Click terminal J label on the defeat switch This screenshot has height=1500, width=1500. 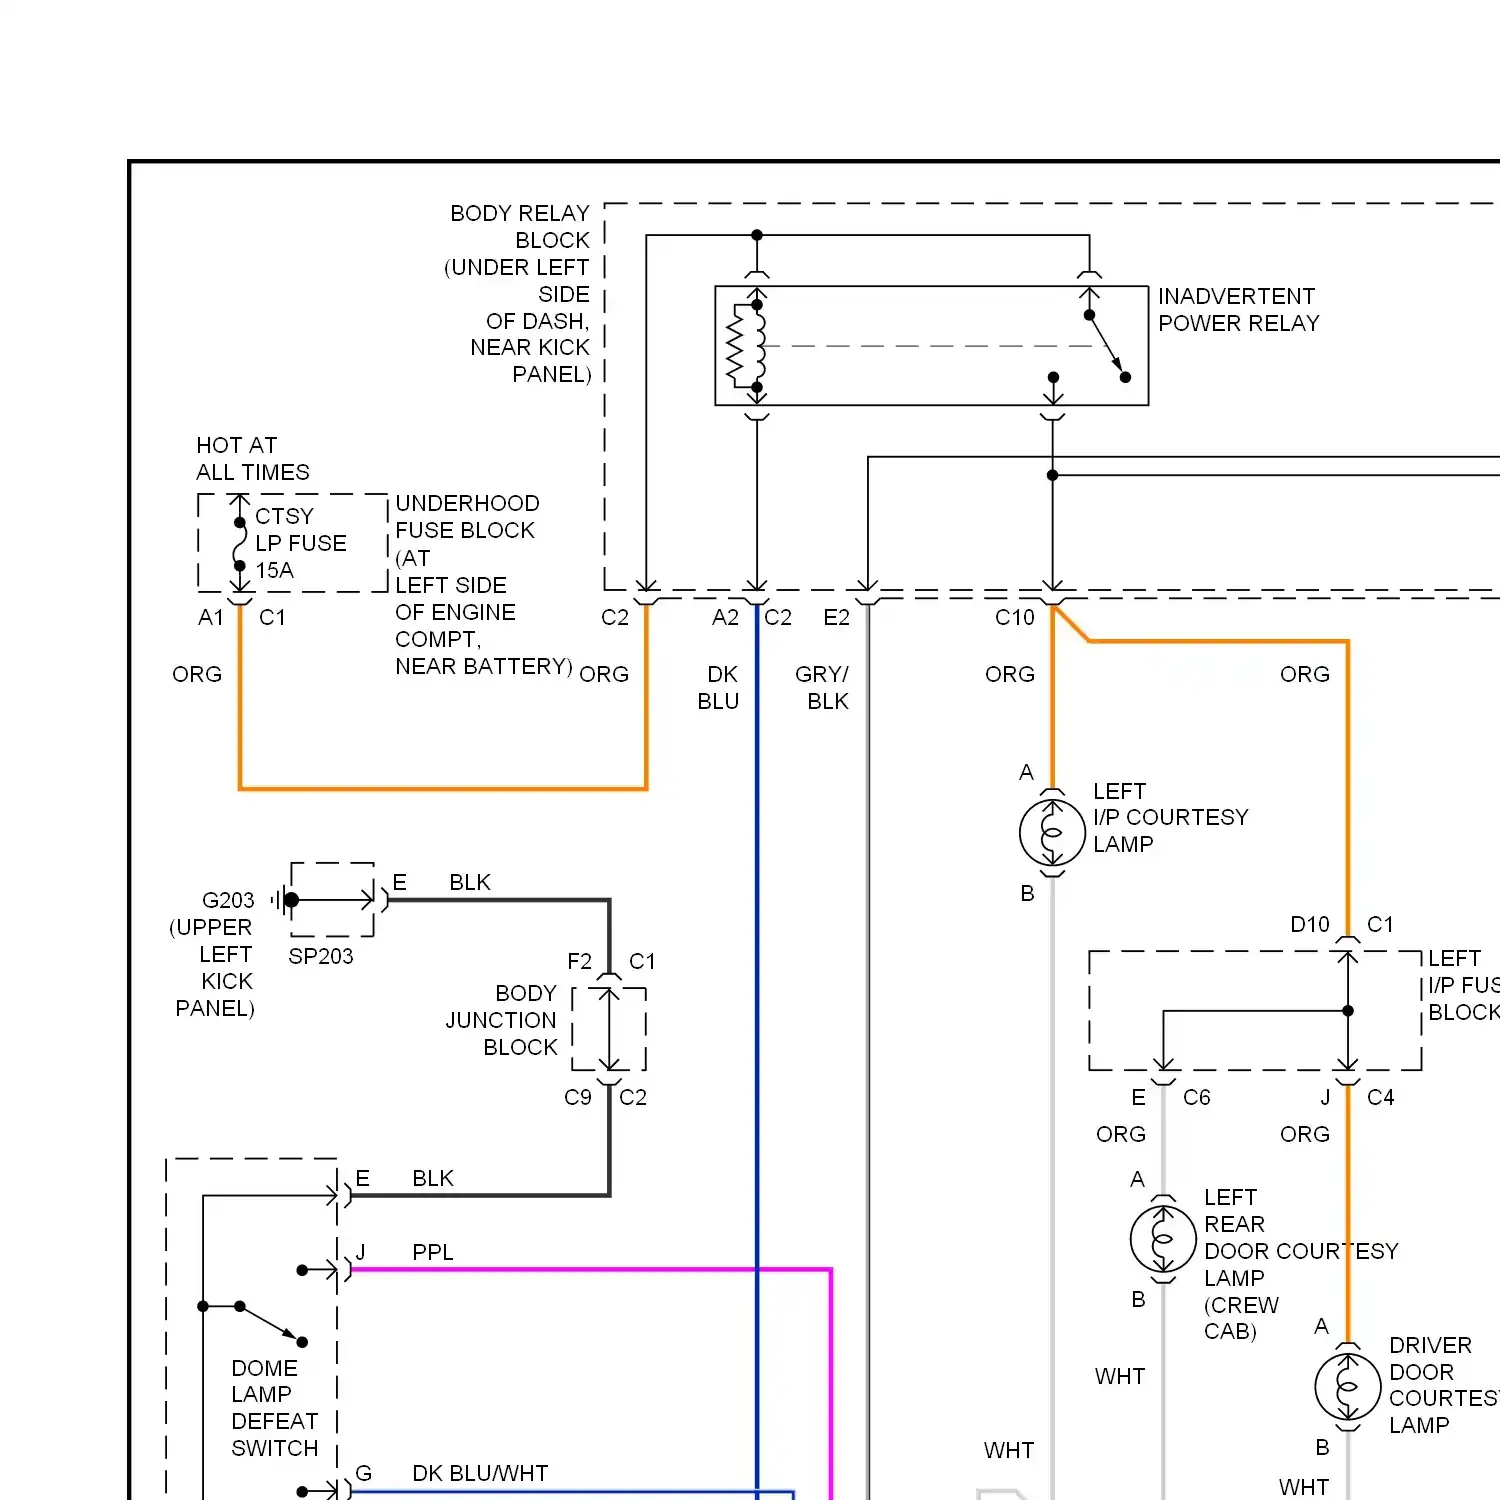tap(361, 1252)
